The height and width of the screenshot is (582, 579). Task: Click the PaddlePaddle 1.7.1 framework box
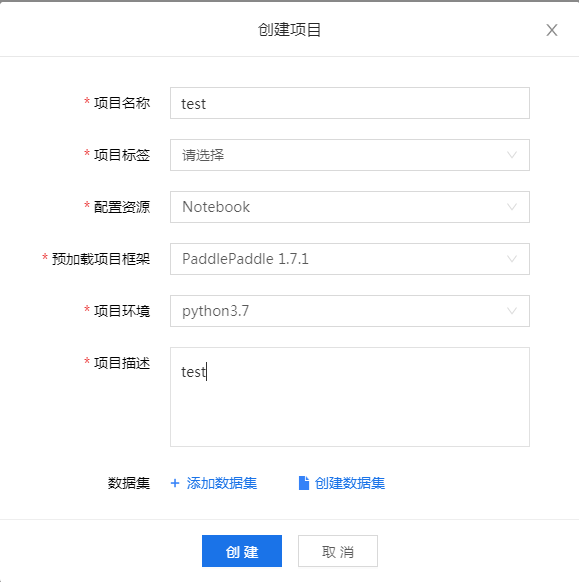(x=350, y=259)
